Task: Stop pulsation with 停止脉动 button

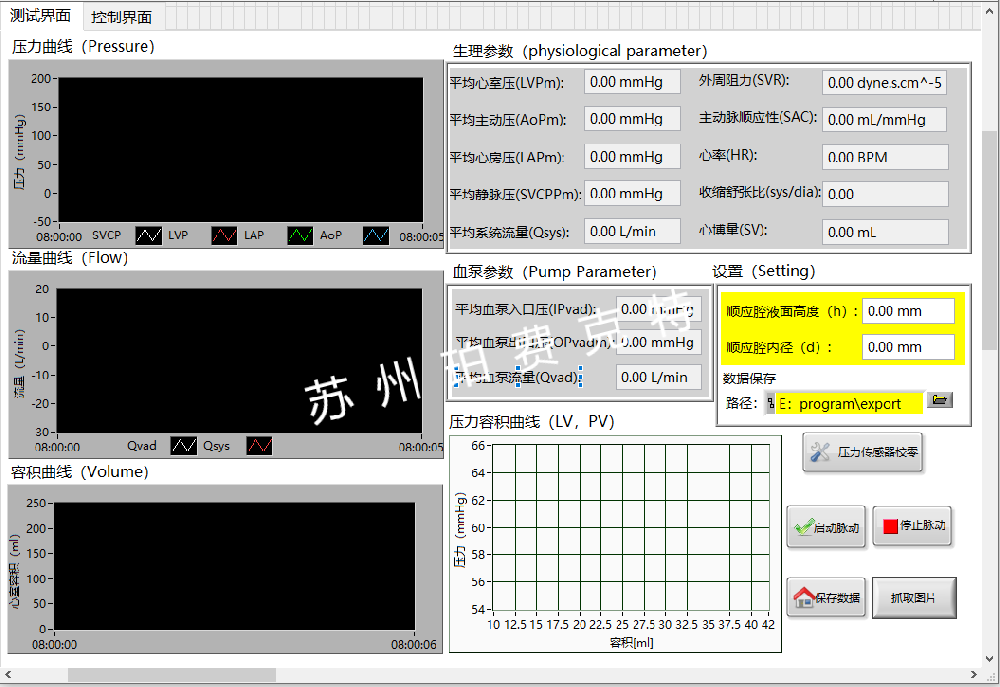Action: point(911,525)
